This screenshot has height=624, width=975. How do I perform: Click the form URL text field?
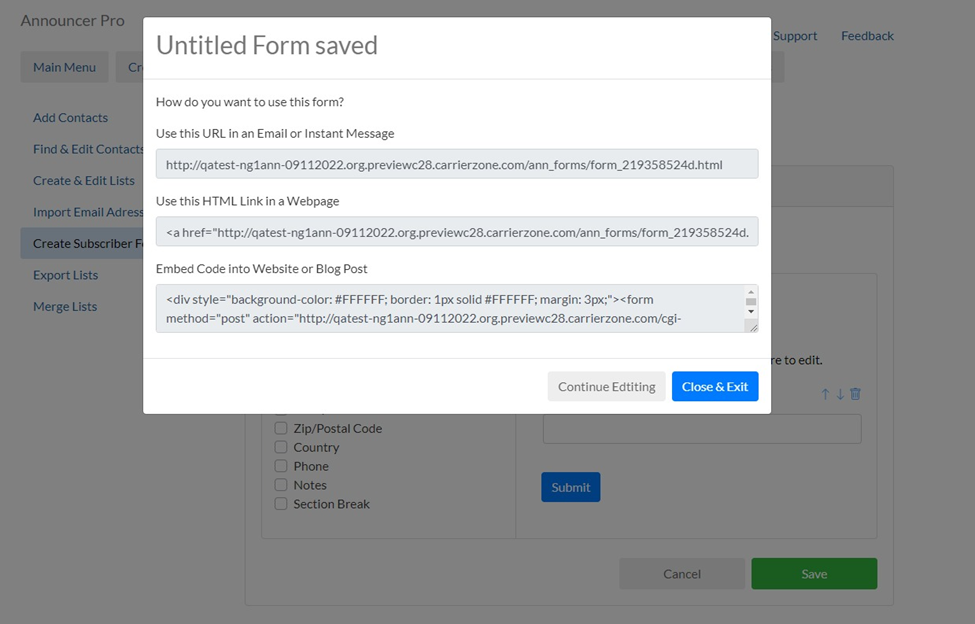pyautogui.click(x=457, y=164)
